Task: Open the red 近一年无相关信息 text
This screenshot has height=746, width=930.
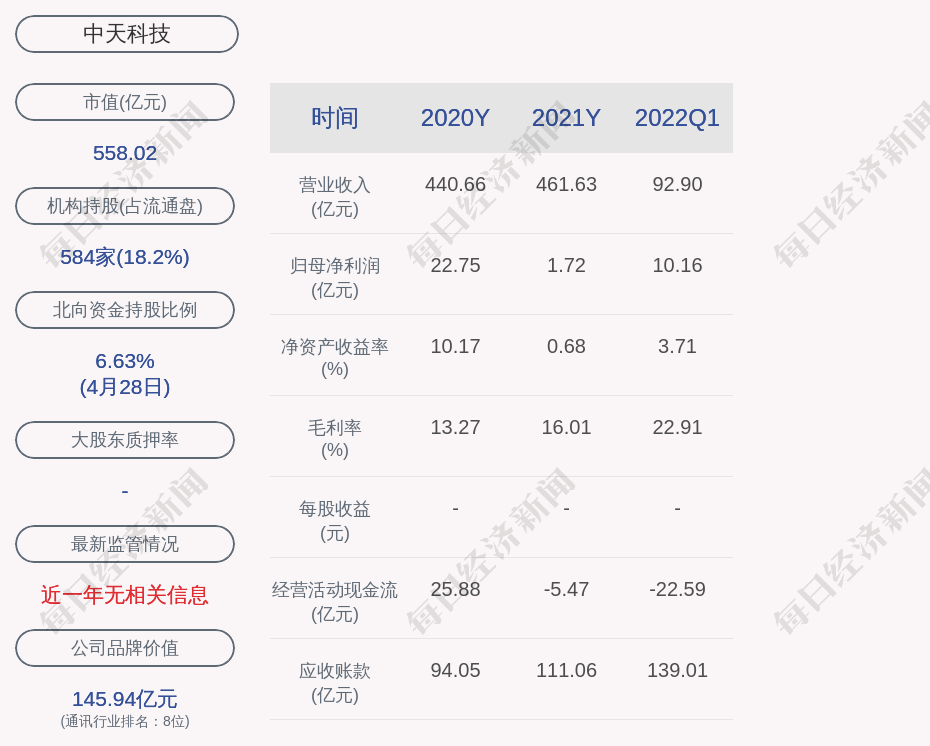Action: point(125,595)
